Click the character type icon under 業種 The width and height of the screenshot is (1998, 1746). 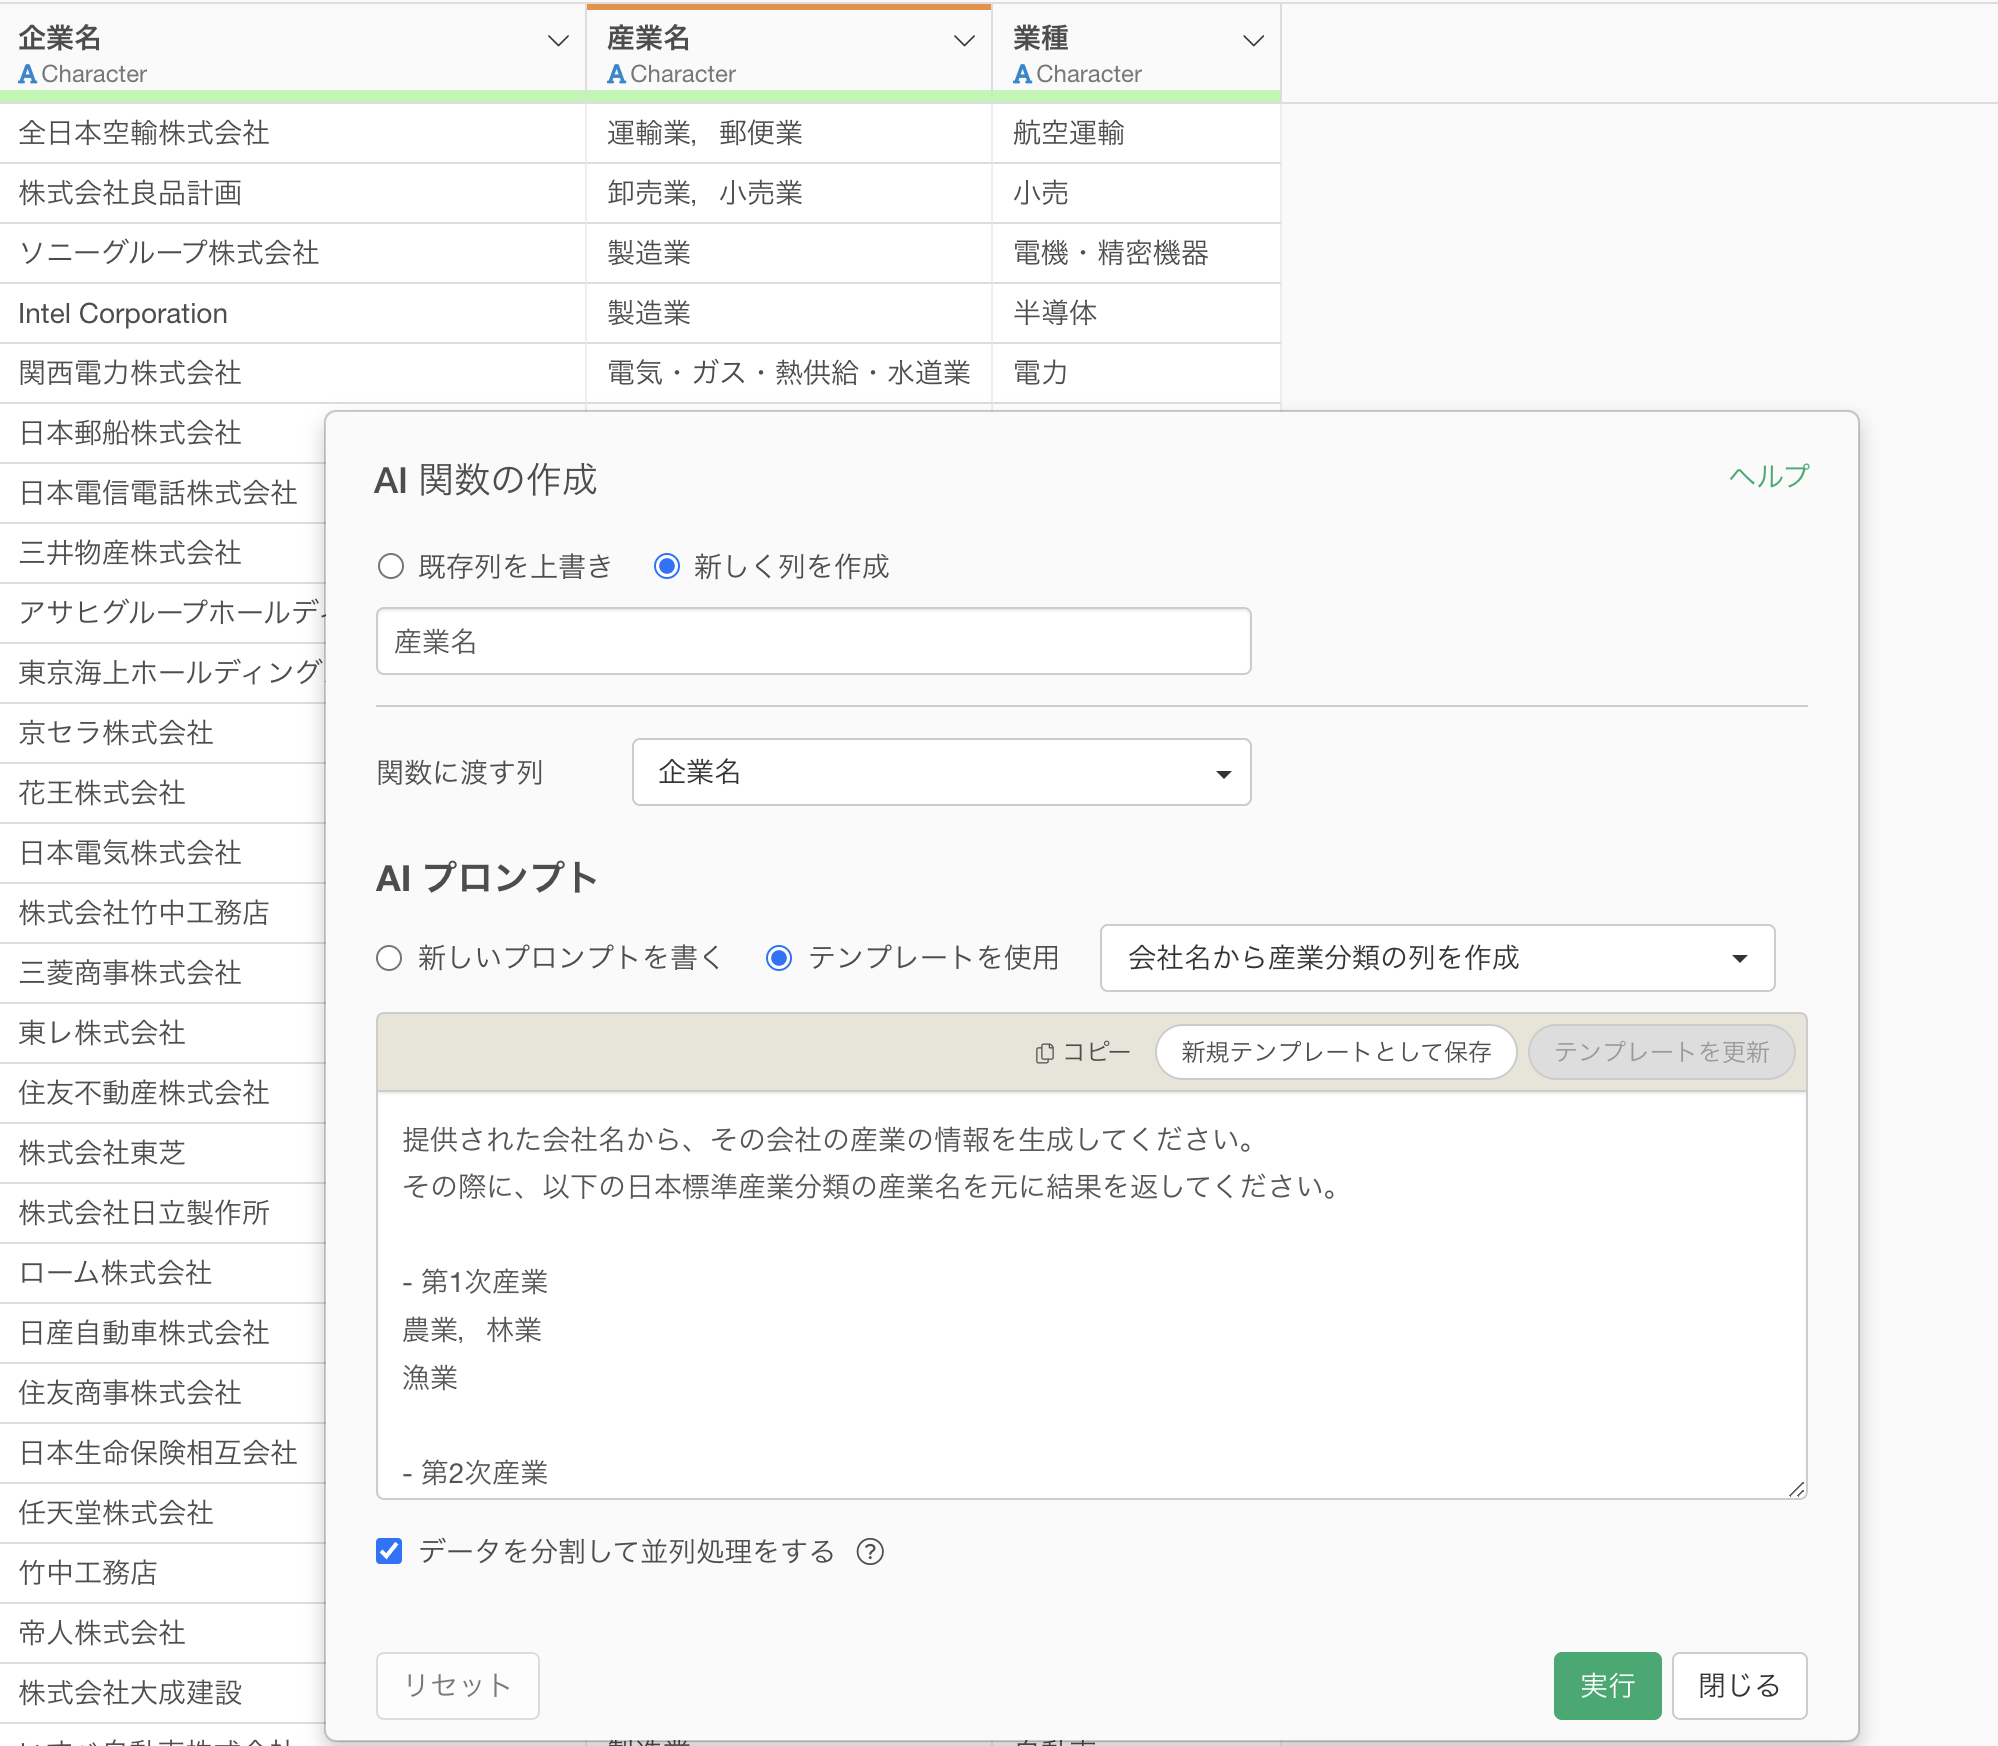click(1022, 74)
